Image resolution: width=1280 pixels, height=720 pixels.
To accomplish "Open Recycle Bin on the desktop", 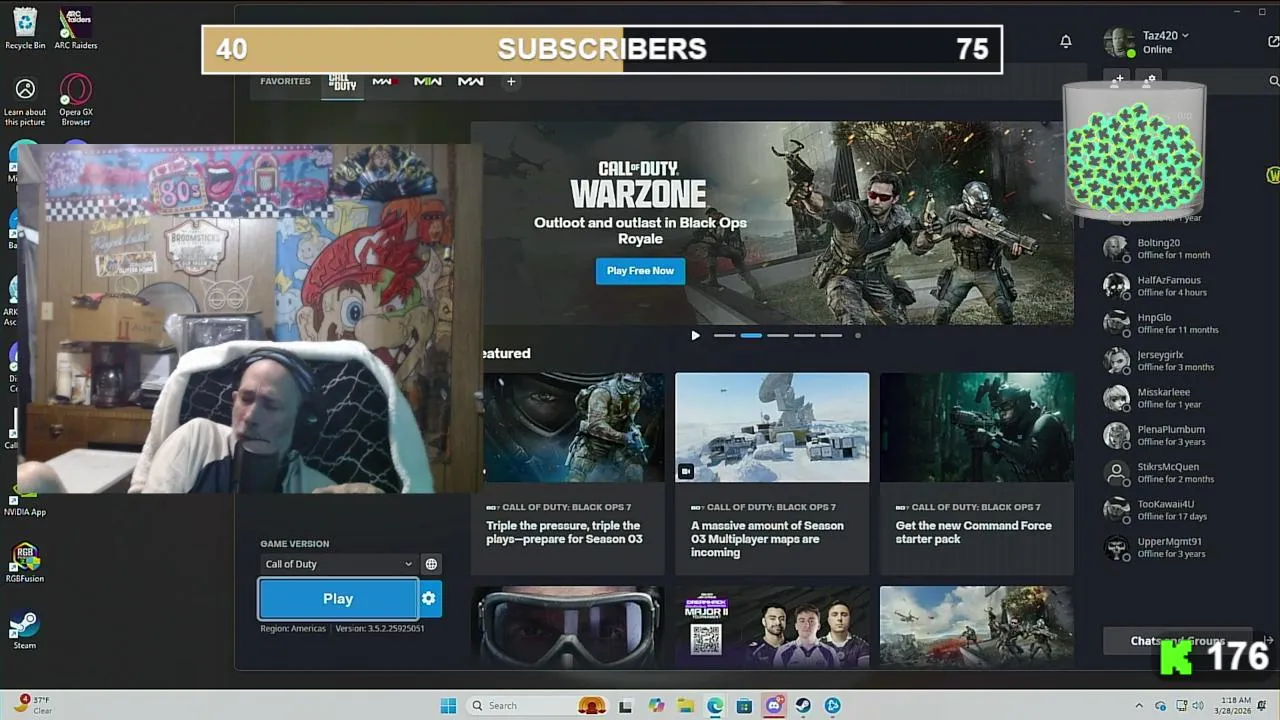I will pyautogui.click(x=25, y=28).
